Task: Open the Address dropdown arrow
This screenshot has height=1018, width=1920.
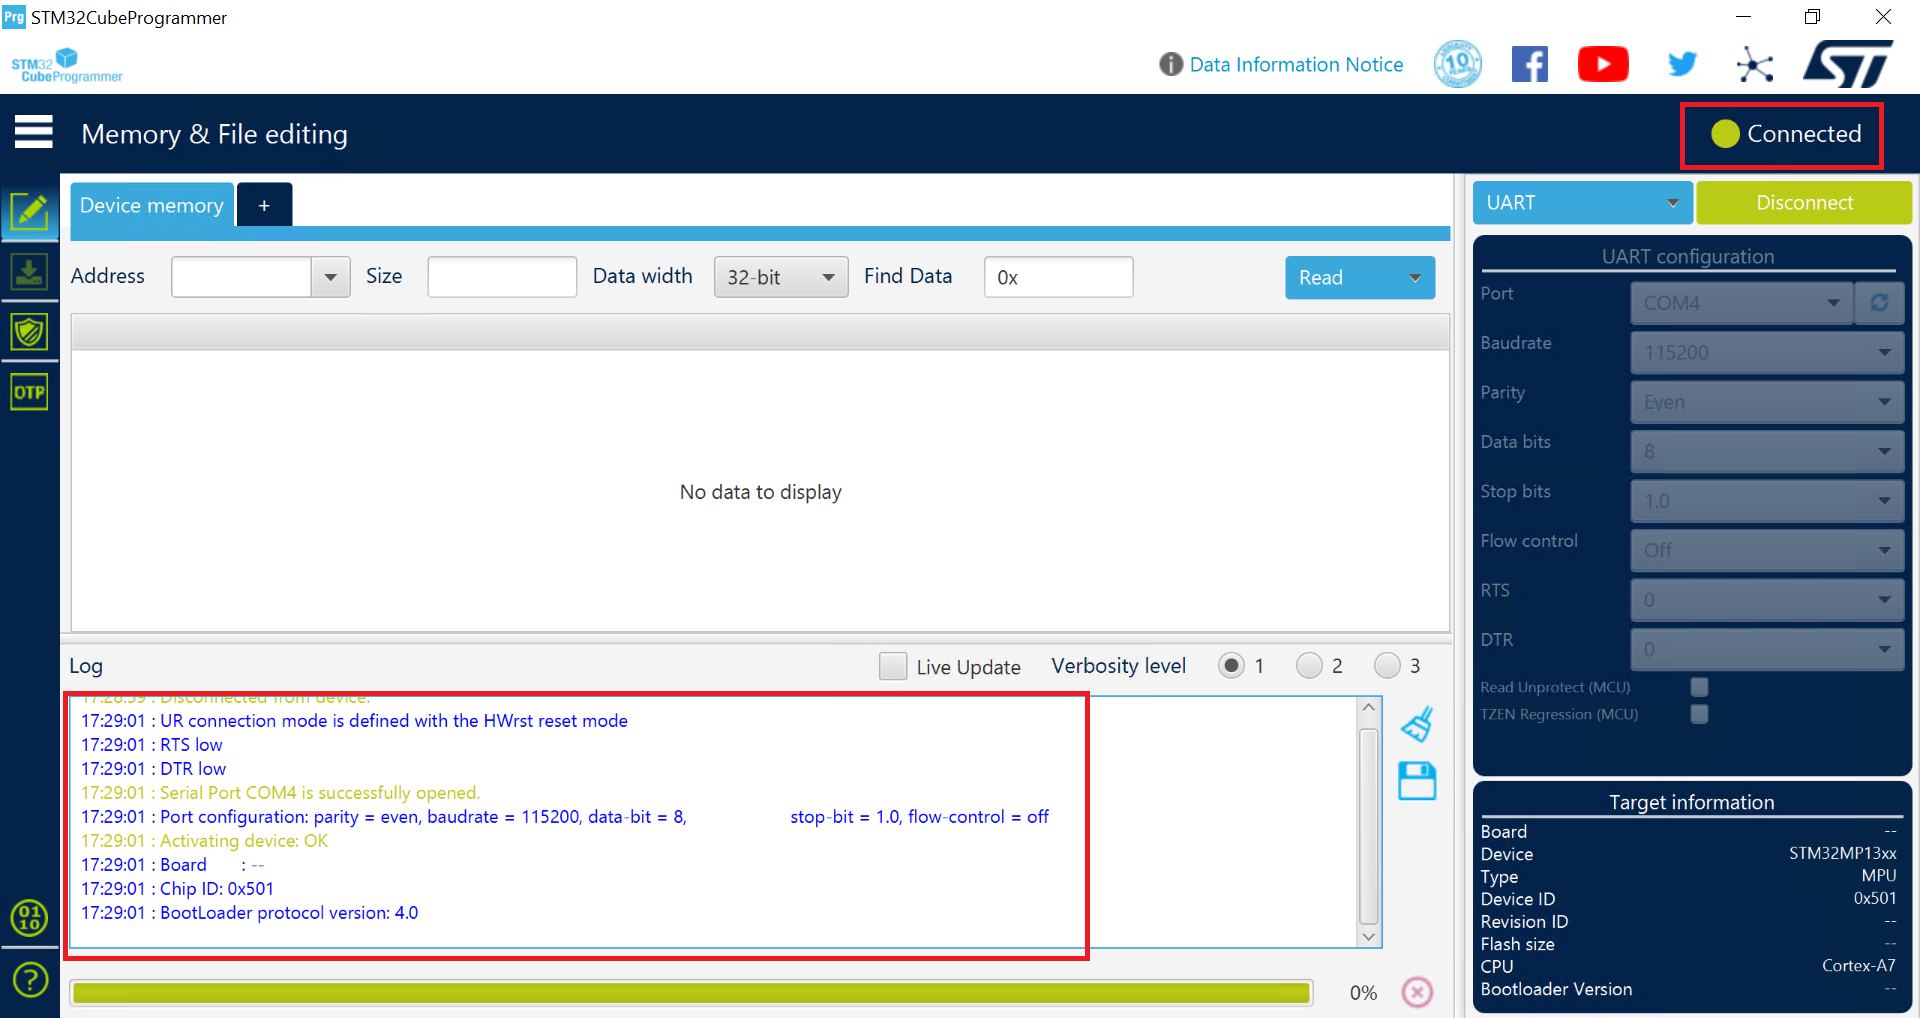Action: tap(330, 277)
